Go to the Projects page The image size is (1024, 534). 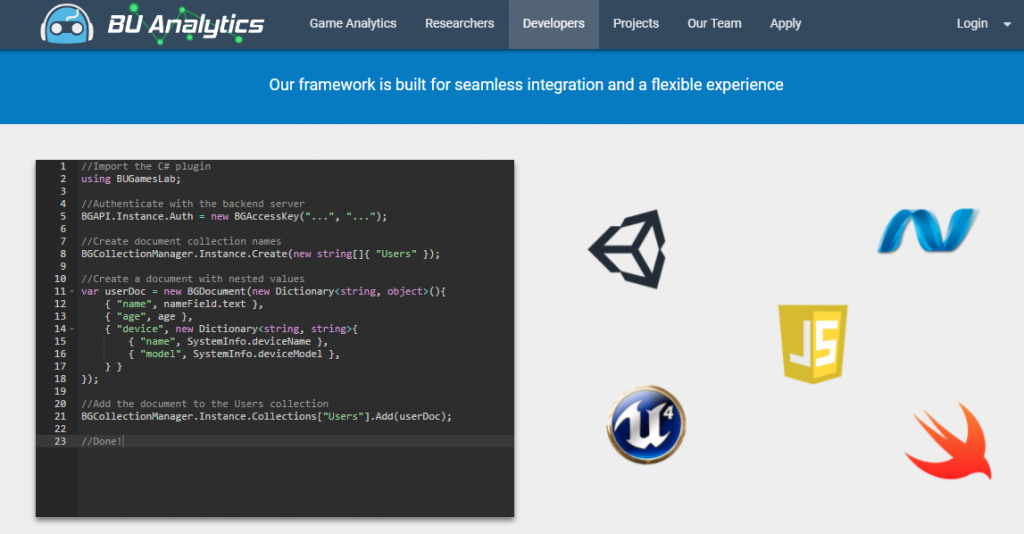(636, 24)
